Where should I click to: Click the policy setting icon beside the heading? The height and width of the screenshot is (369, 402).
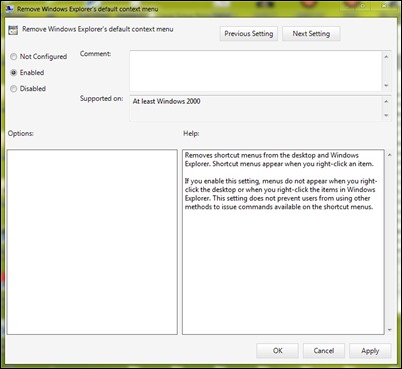pos(13,30)
